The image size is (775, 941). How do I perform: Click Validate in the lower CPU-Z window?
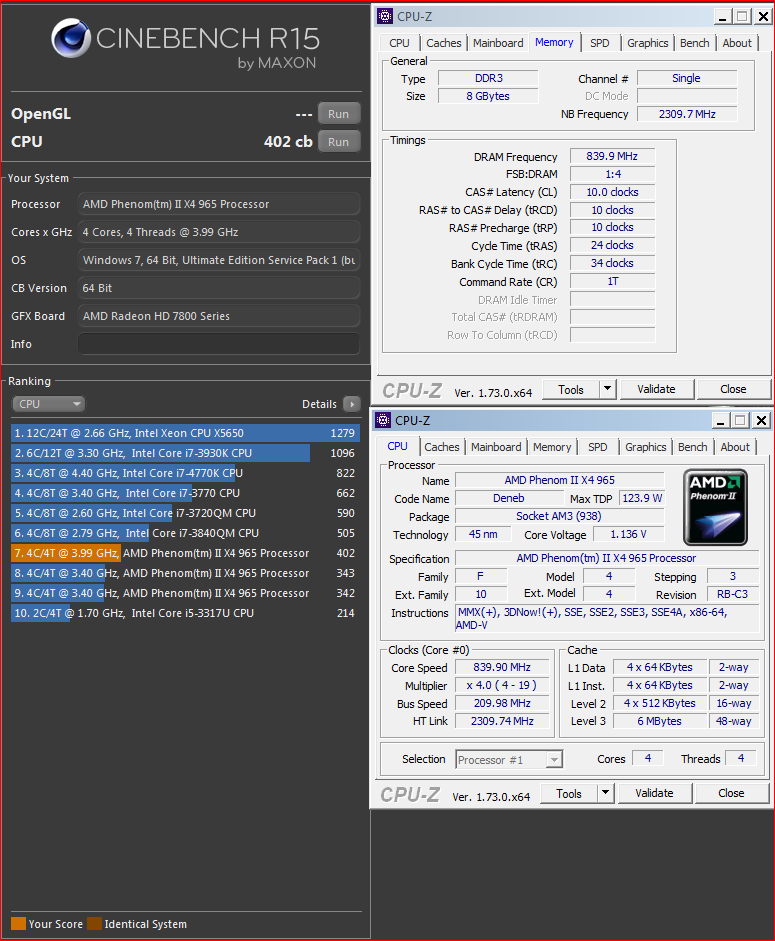654,793
